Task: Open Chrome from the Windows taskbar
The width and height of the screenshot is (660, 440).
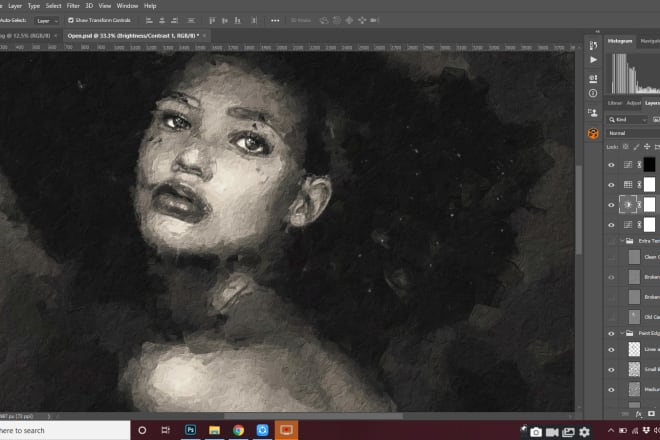Action: (x=238, y=430)
